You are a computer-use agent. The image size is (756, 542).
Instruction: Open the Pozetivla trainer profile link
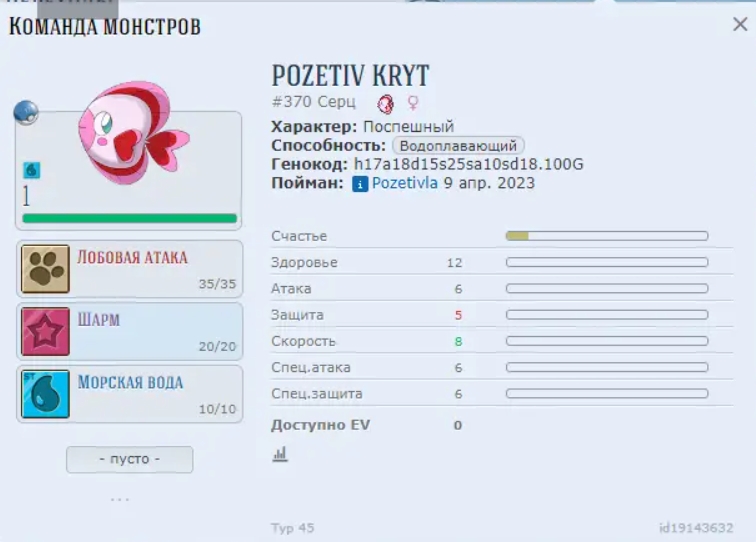click(x=405, y=183)
